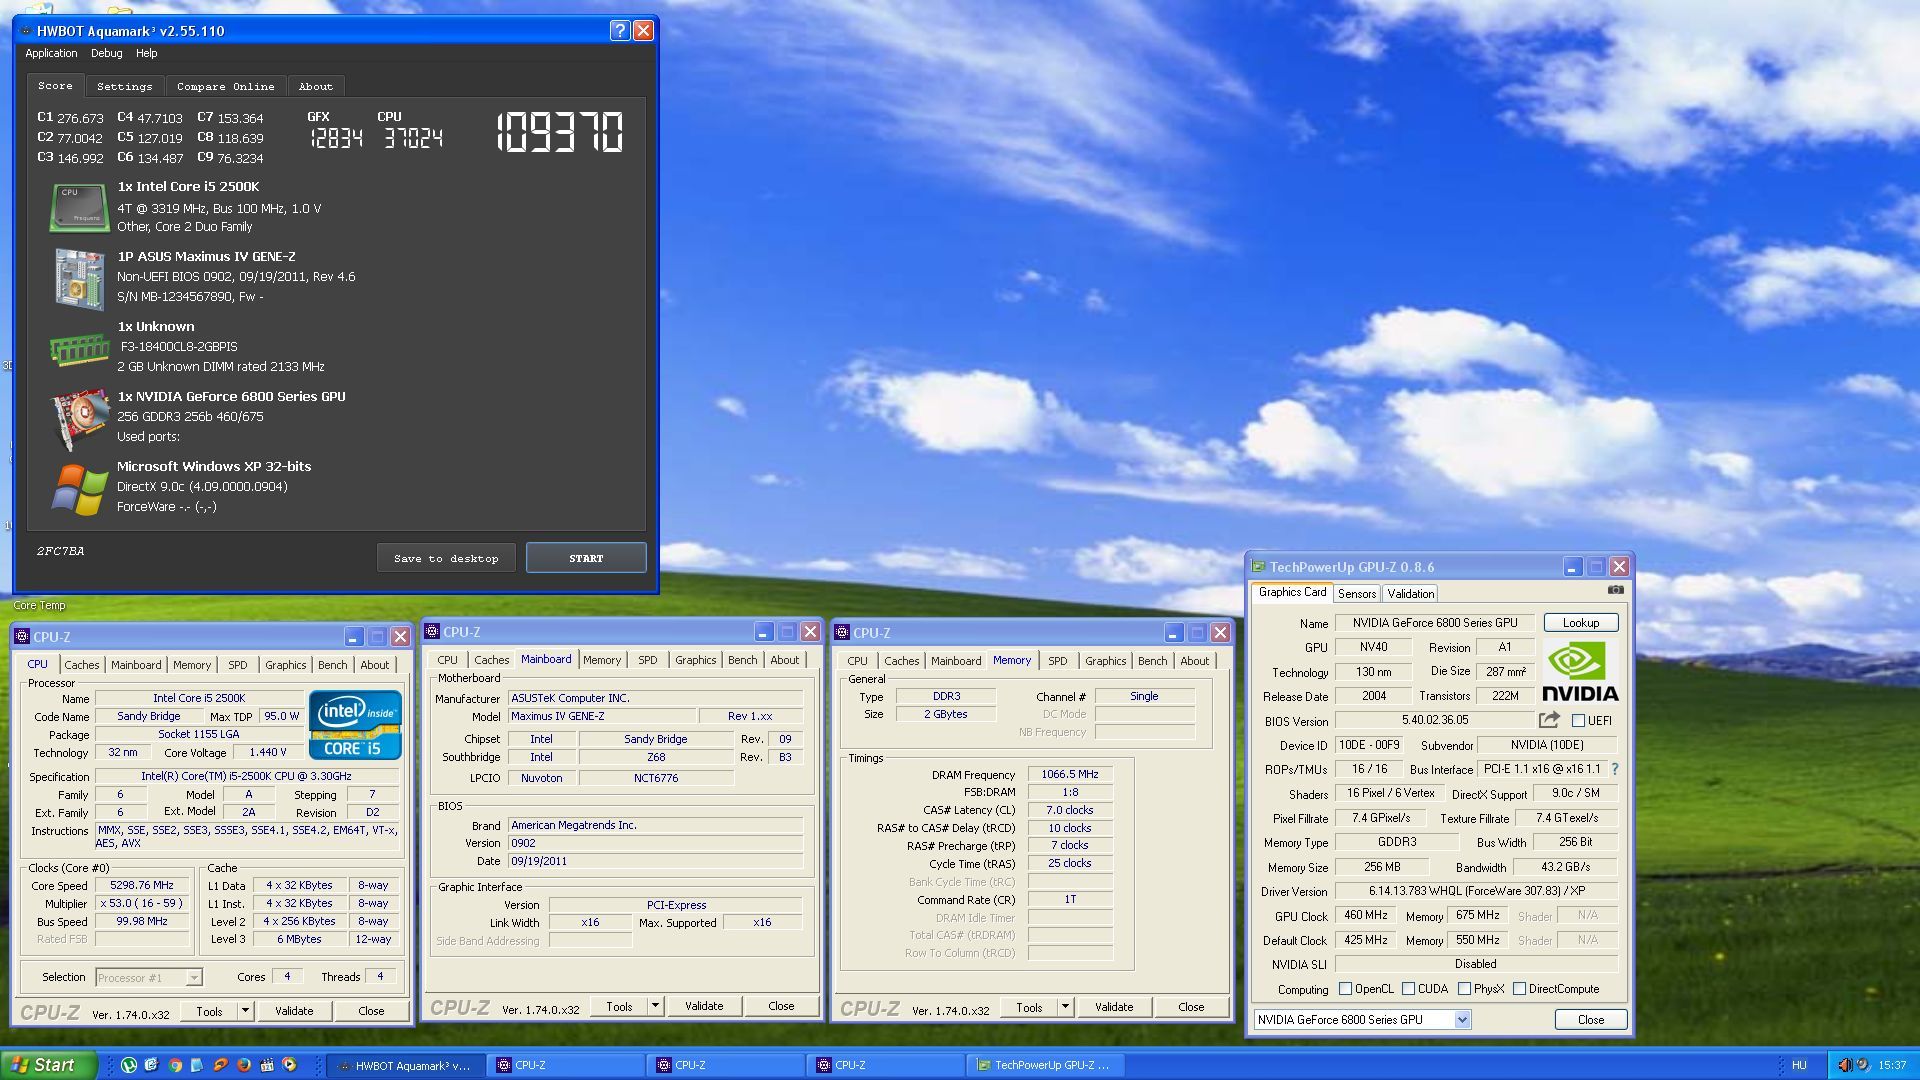Click Tools in the Mainboard CPU-Z window
The image size is (1920, 1080).
coord(619,1006)
